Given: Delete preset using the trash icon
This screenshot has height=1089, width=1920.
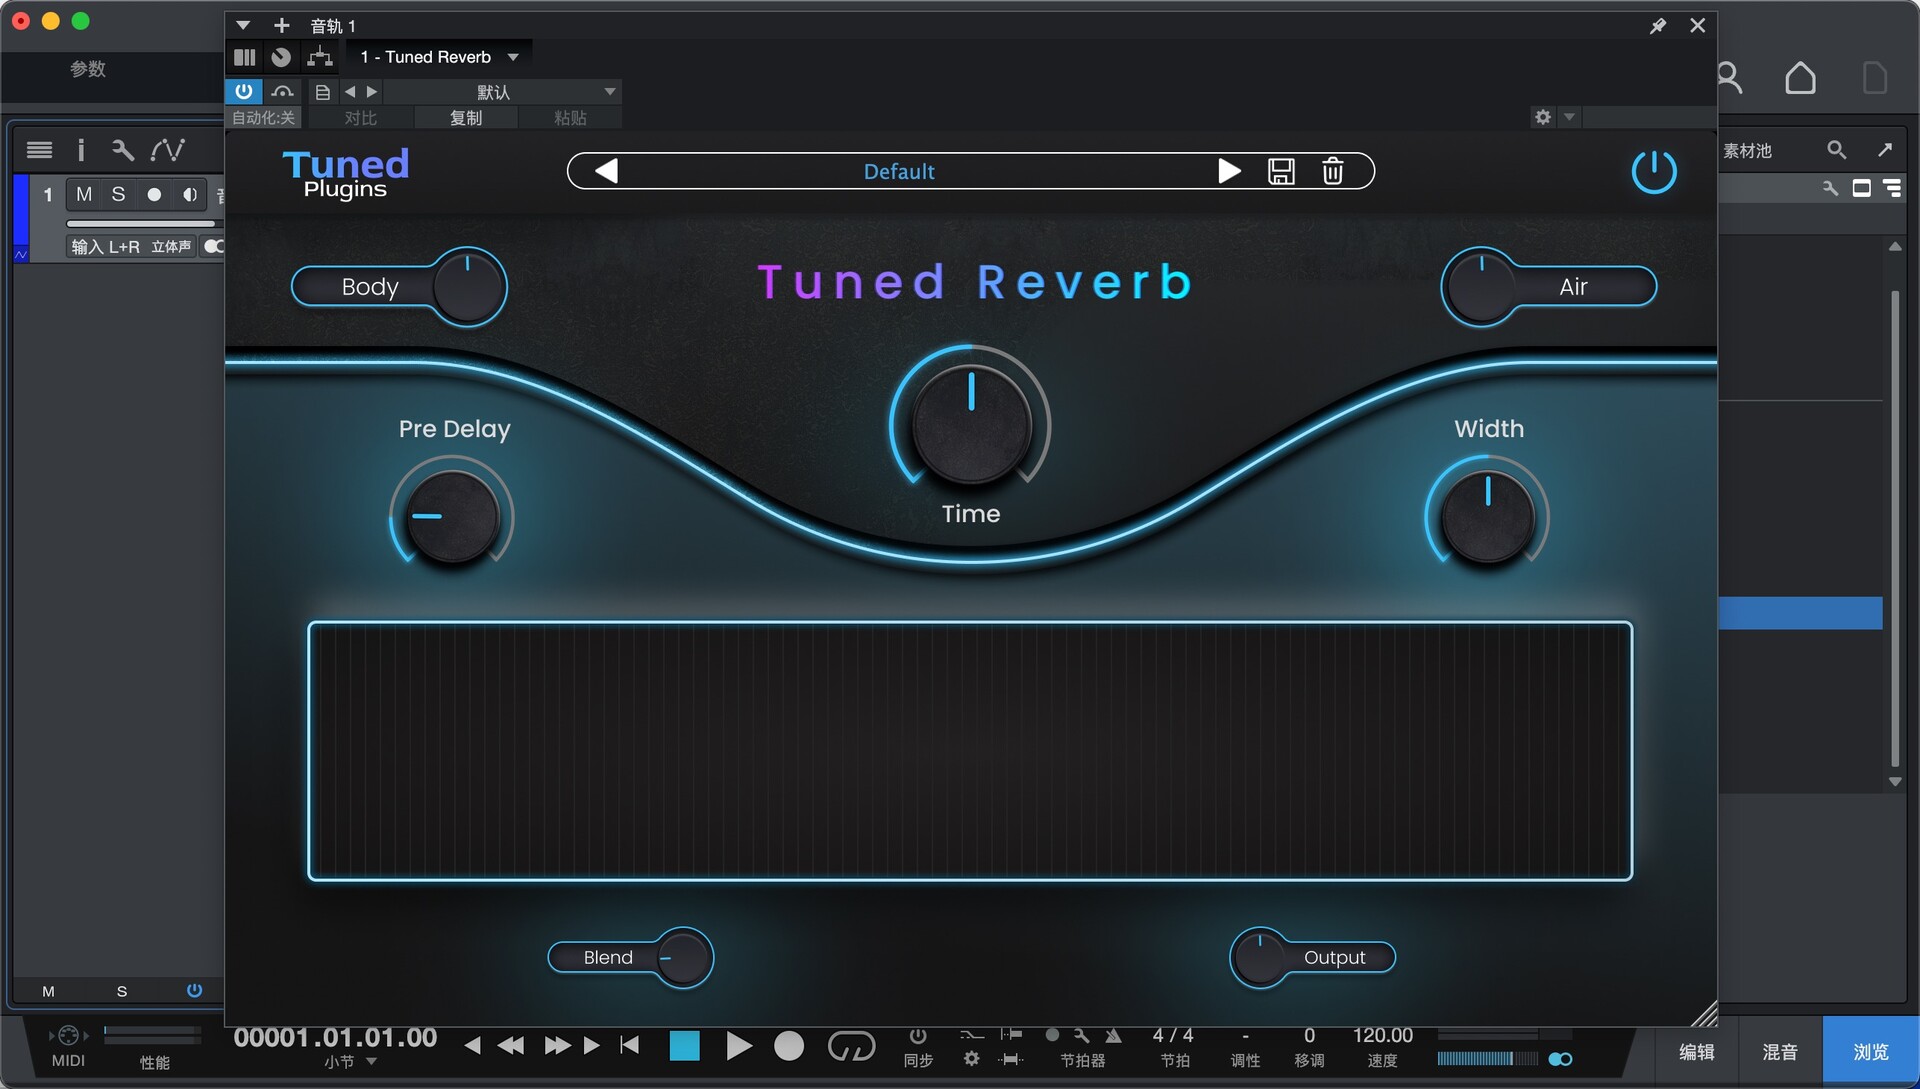Looking at the screenshot, I should [1332, 172].
